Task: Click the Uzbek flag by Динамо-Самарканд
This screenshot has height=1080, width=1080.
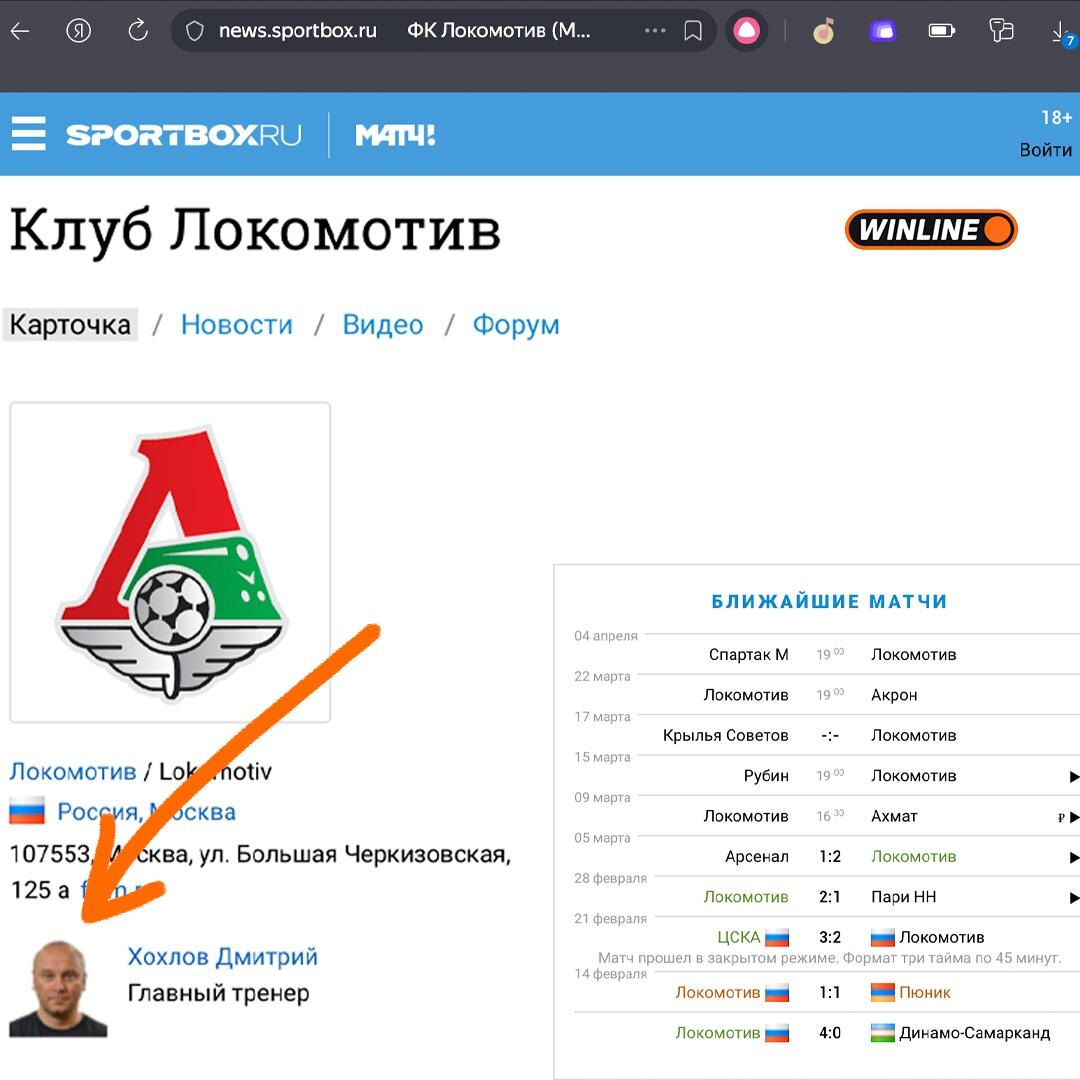Action: point(882,1033)
